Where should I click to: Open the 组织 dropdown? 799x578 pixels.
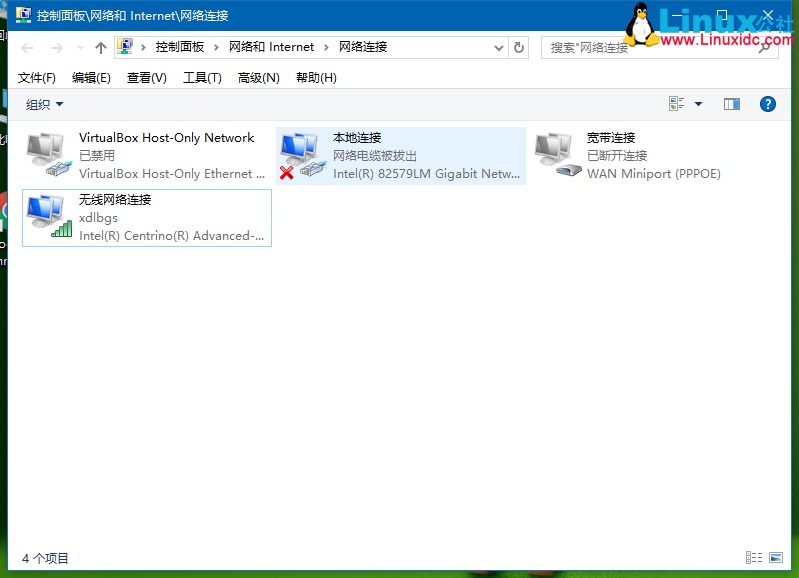coord(44,104)
